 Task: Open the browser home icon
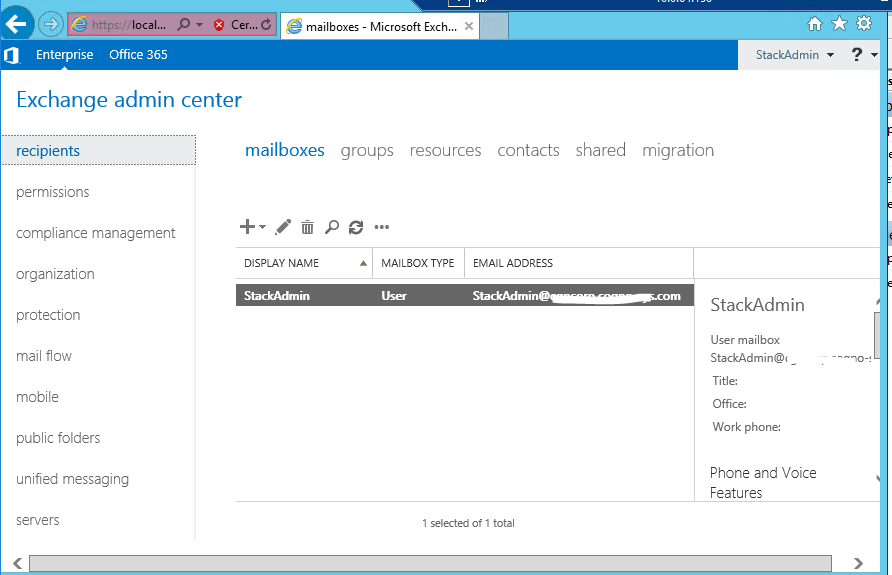(x=815, y=24)
